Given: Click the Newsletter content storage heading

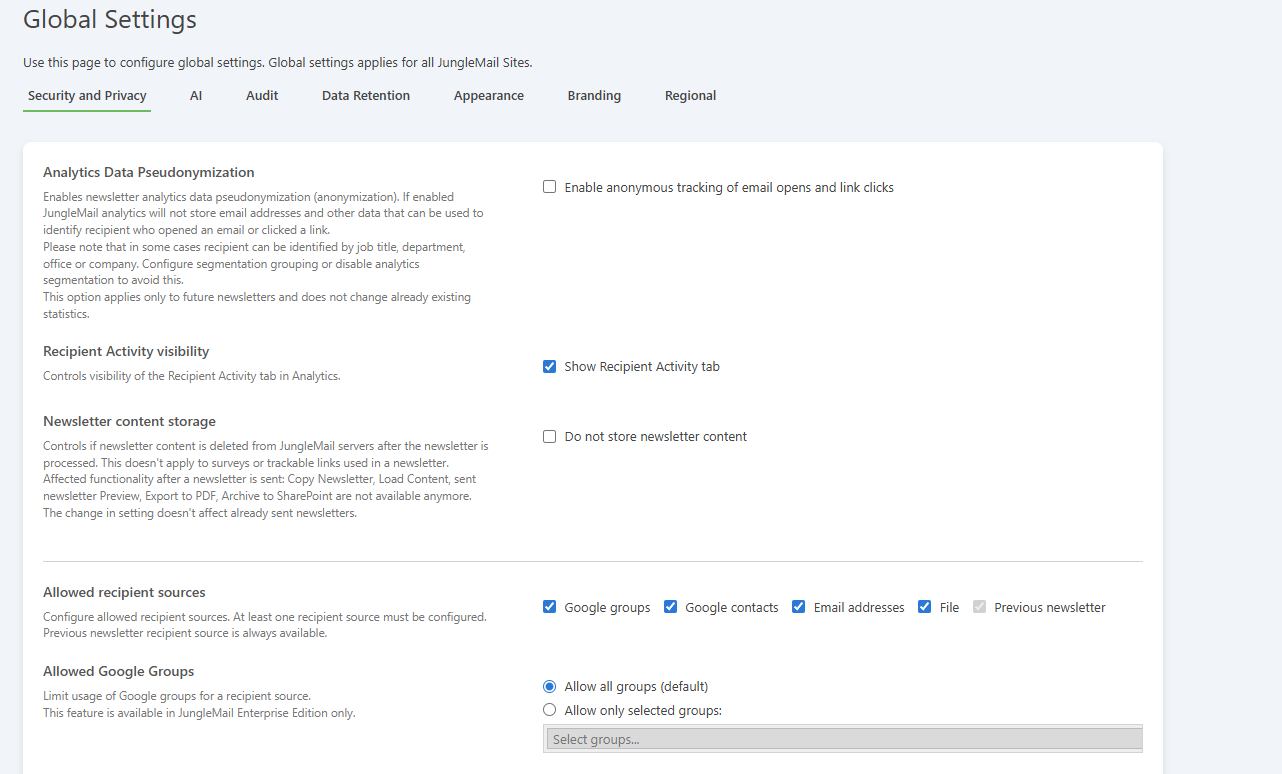Looking at the screenshot, I should 129,421.
